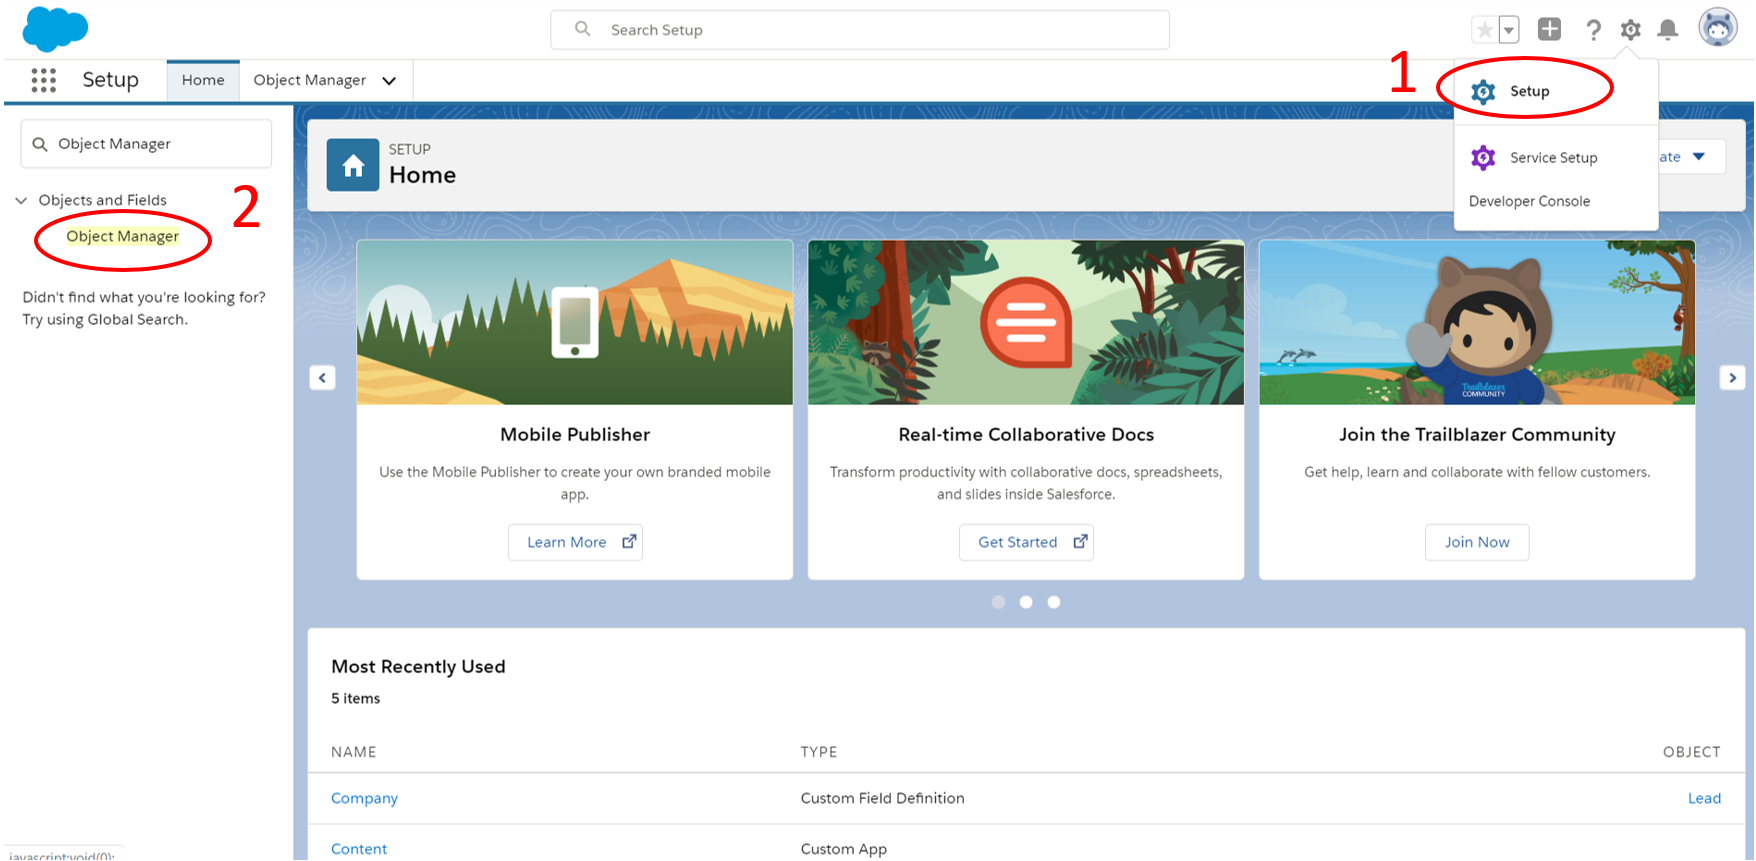Open the Lead object link
This screenshot has height=861, width=1756.
click(1704, 798)
